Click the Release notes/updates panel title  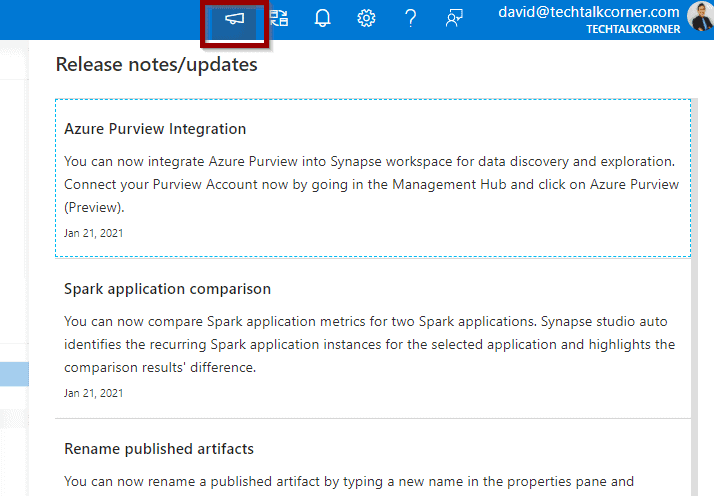(156, 64)
